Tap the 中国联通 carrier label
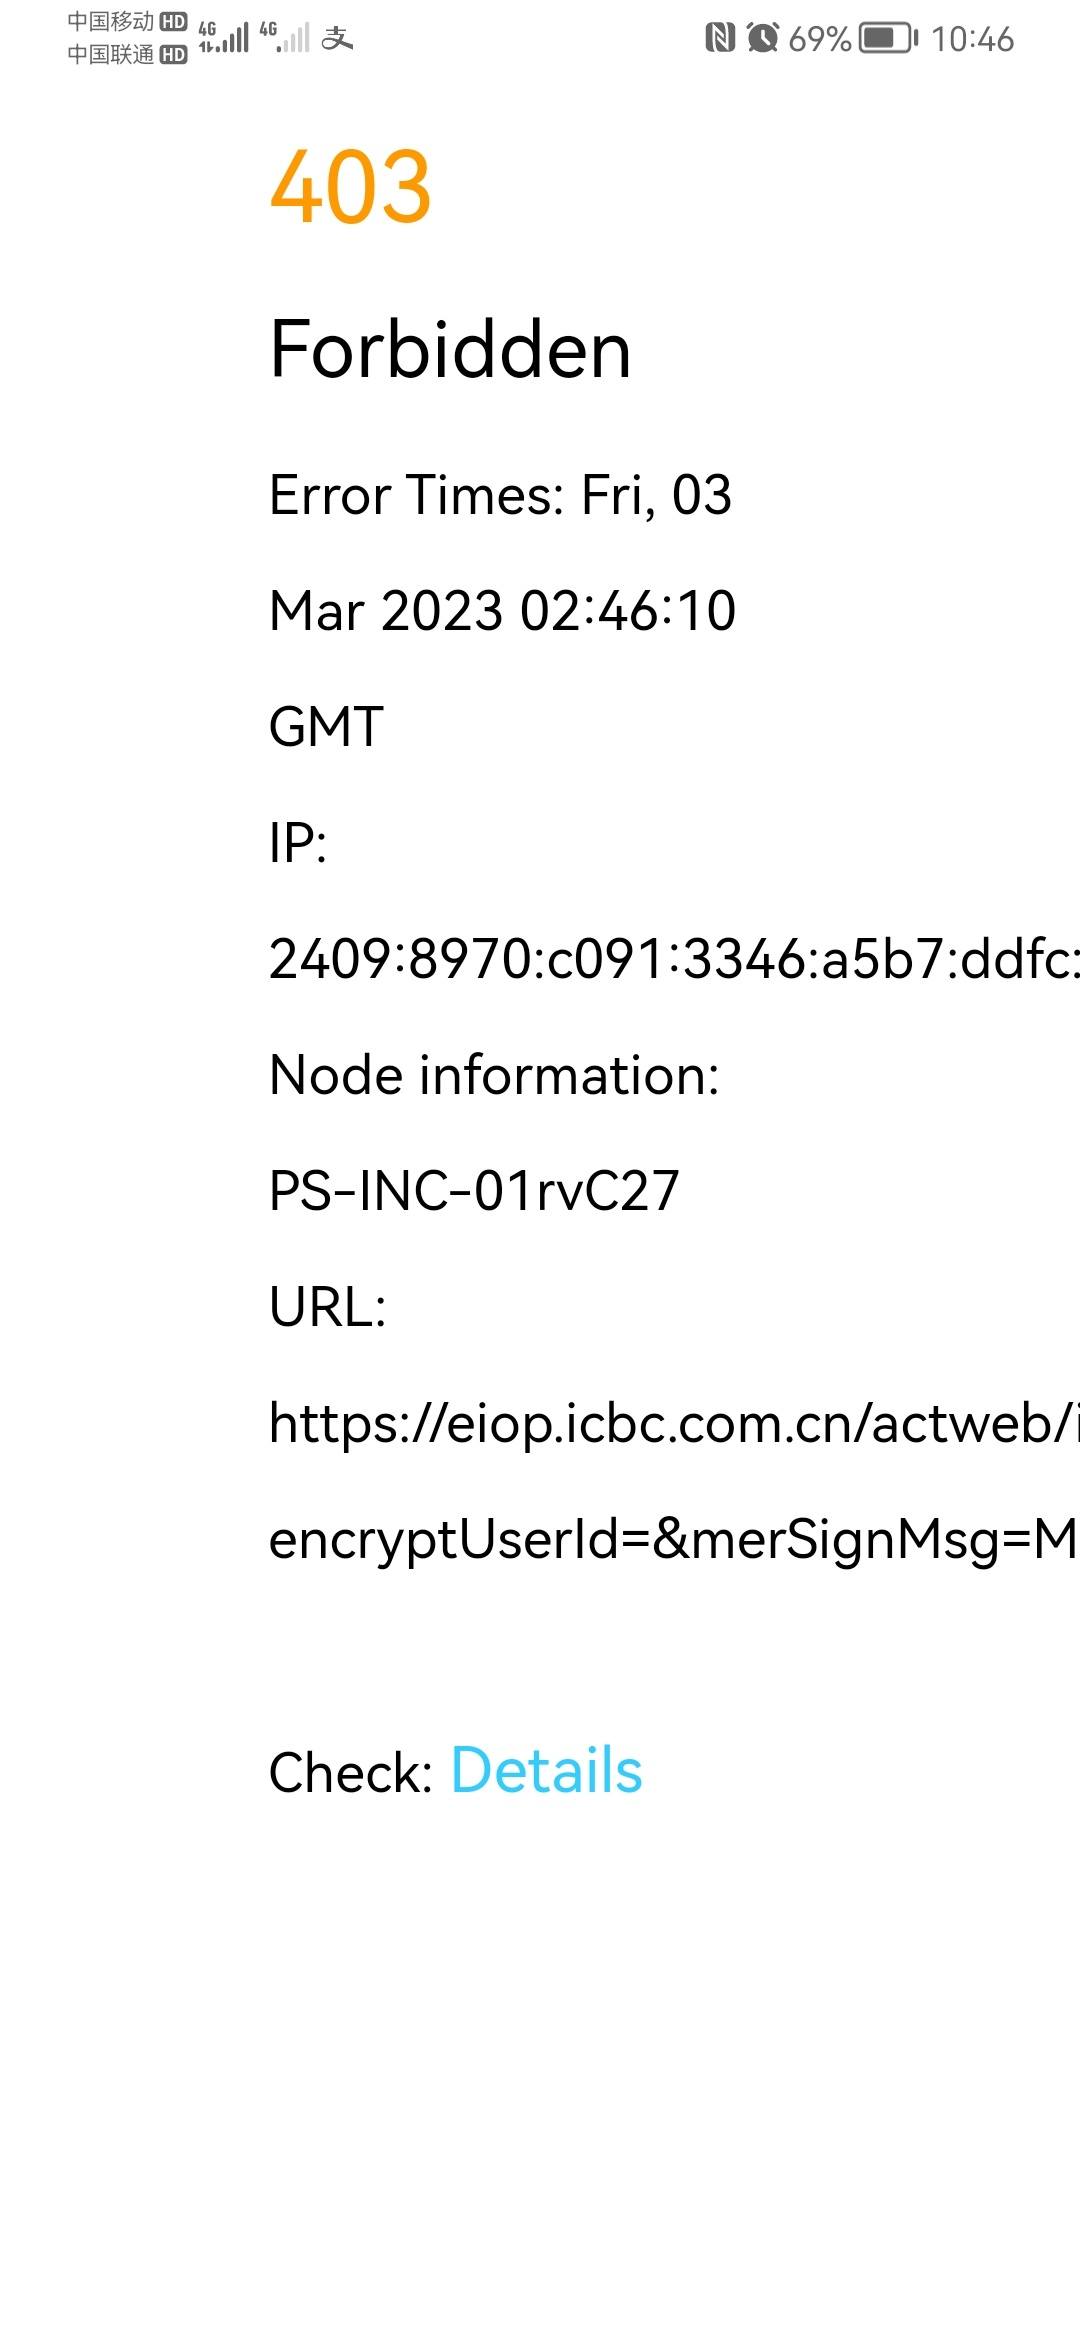 coord(111,55)
